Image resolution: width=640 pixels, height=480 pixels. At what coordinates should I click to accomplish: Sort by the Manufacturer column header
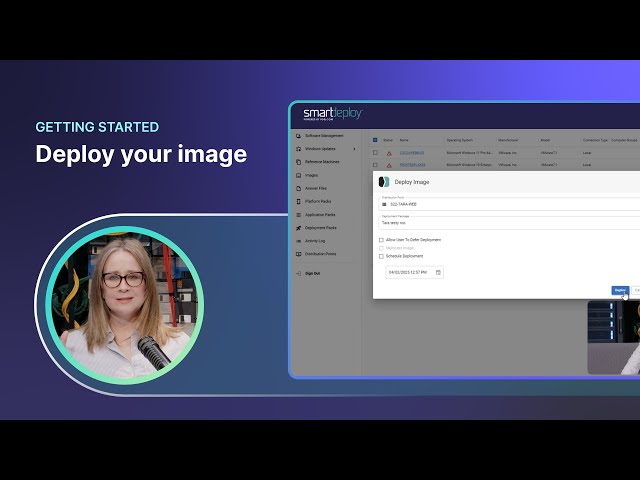pyautogui.click(x=508, y=140)
